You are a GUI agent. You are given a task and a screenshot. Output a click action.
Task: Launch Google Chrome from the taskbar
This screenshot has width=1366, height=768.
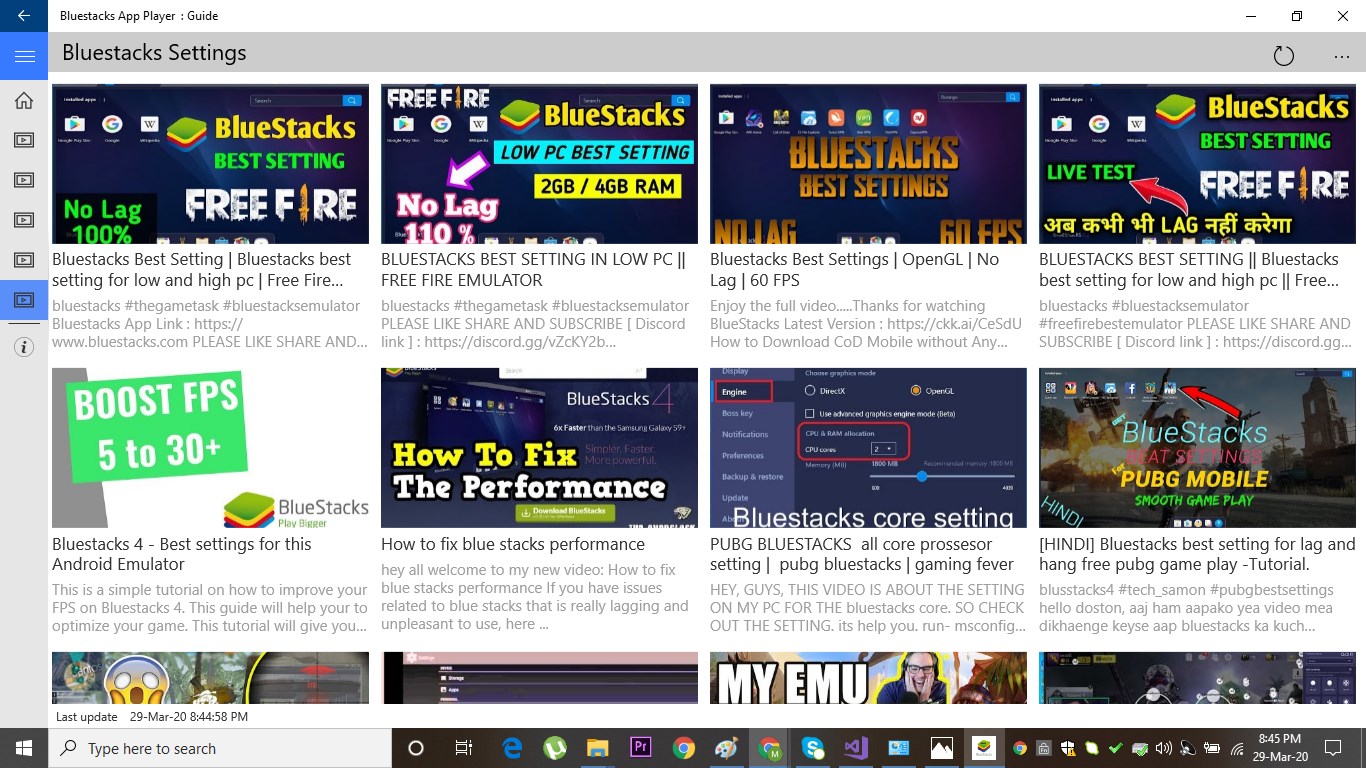(683, 747)
